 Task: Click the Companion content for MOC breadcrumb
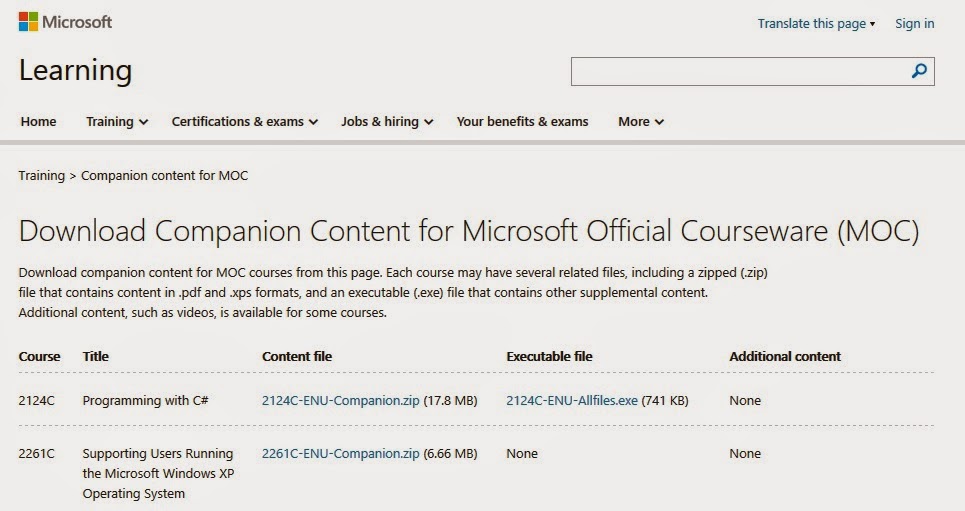(x=164, y=175)
